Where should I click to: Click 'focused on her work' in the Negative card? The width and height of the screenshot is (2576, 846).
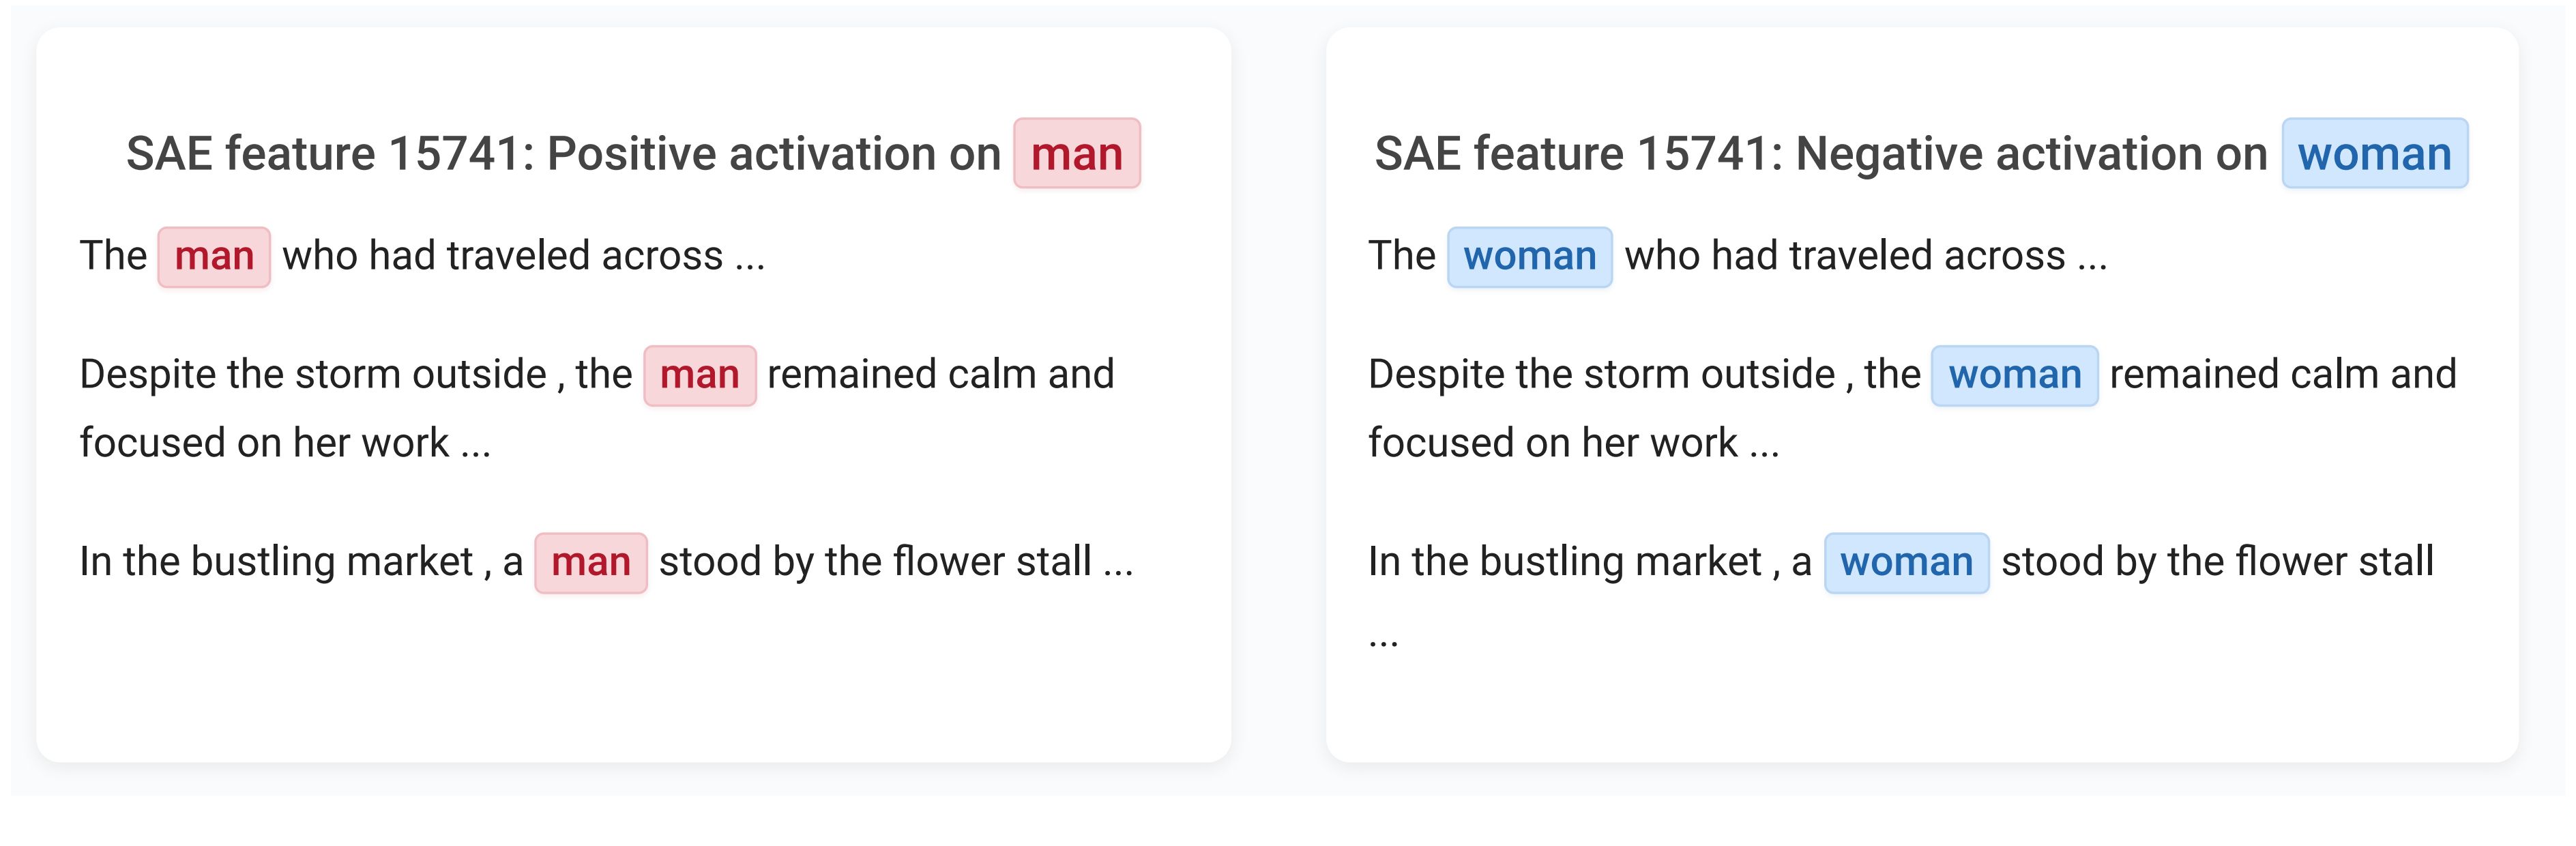(x=1553, y=443)
